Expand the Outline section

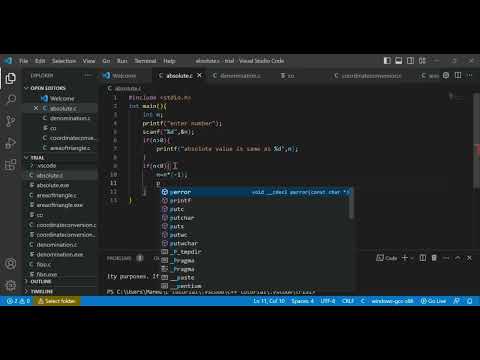tap(41, 282)
